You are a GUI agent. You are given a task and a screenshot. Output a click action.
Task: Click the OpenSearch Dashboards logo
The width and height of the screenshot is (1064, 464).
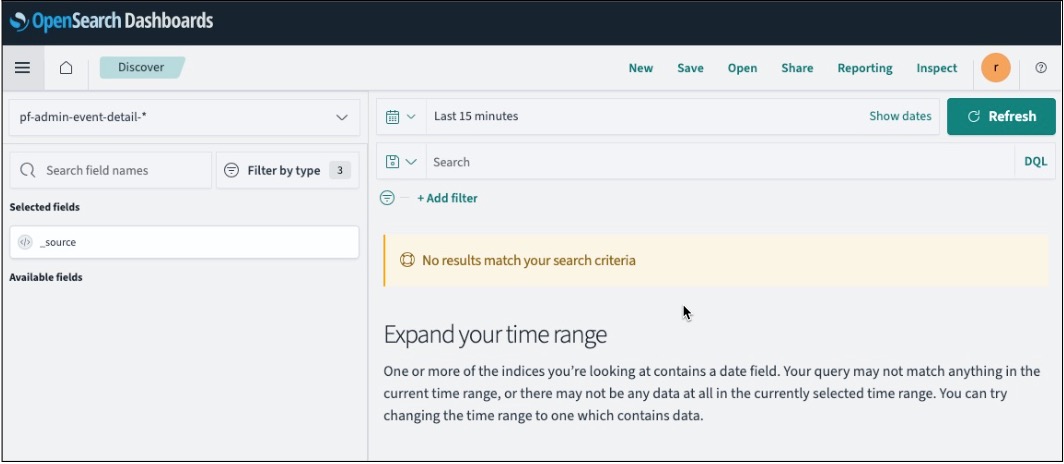point(111,21)
